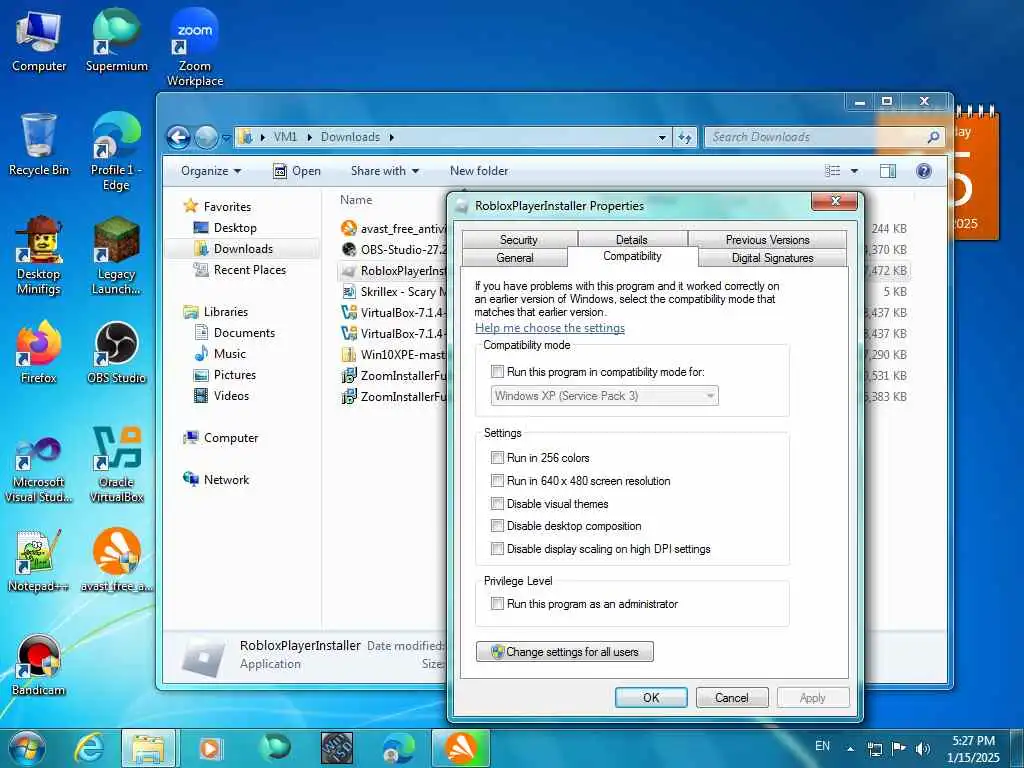
Task: Enable Run this program in compatibility mode
Action: pos(498,372)
